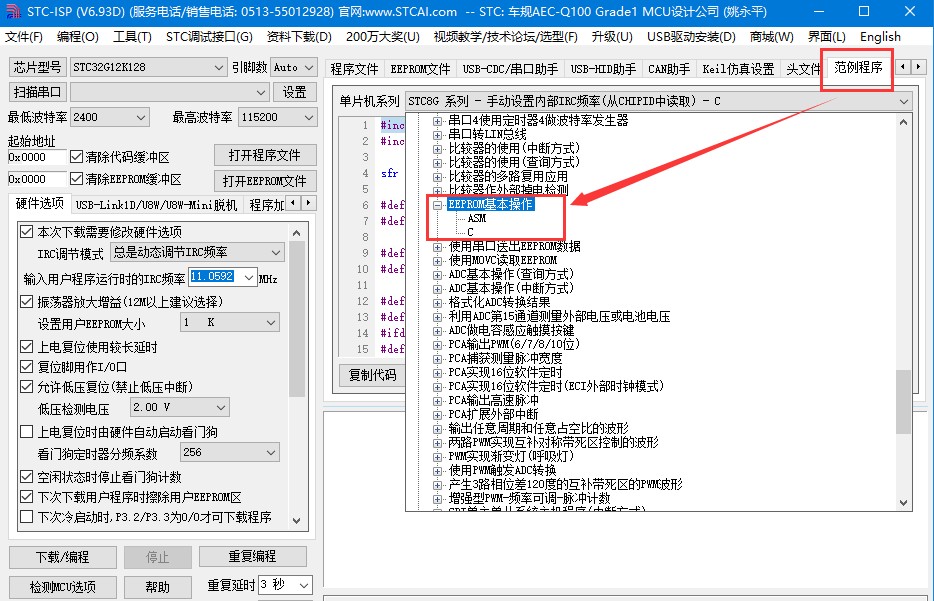The image size is (934, 601).
Task: Switch to the Keil仿真设置 tab
Action: pos(738,69)
